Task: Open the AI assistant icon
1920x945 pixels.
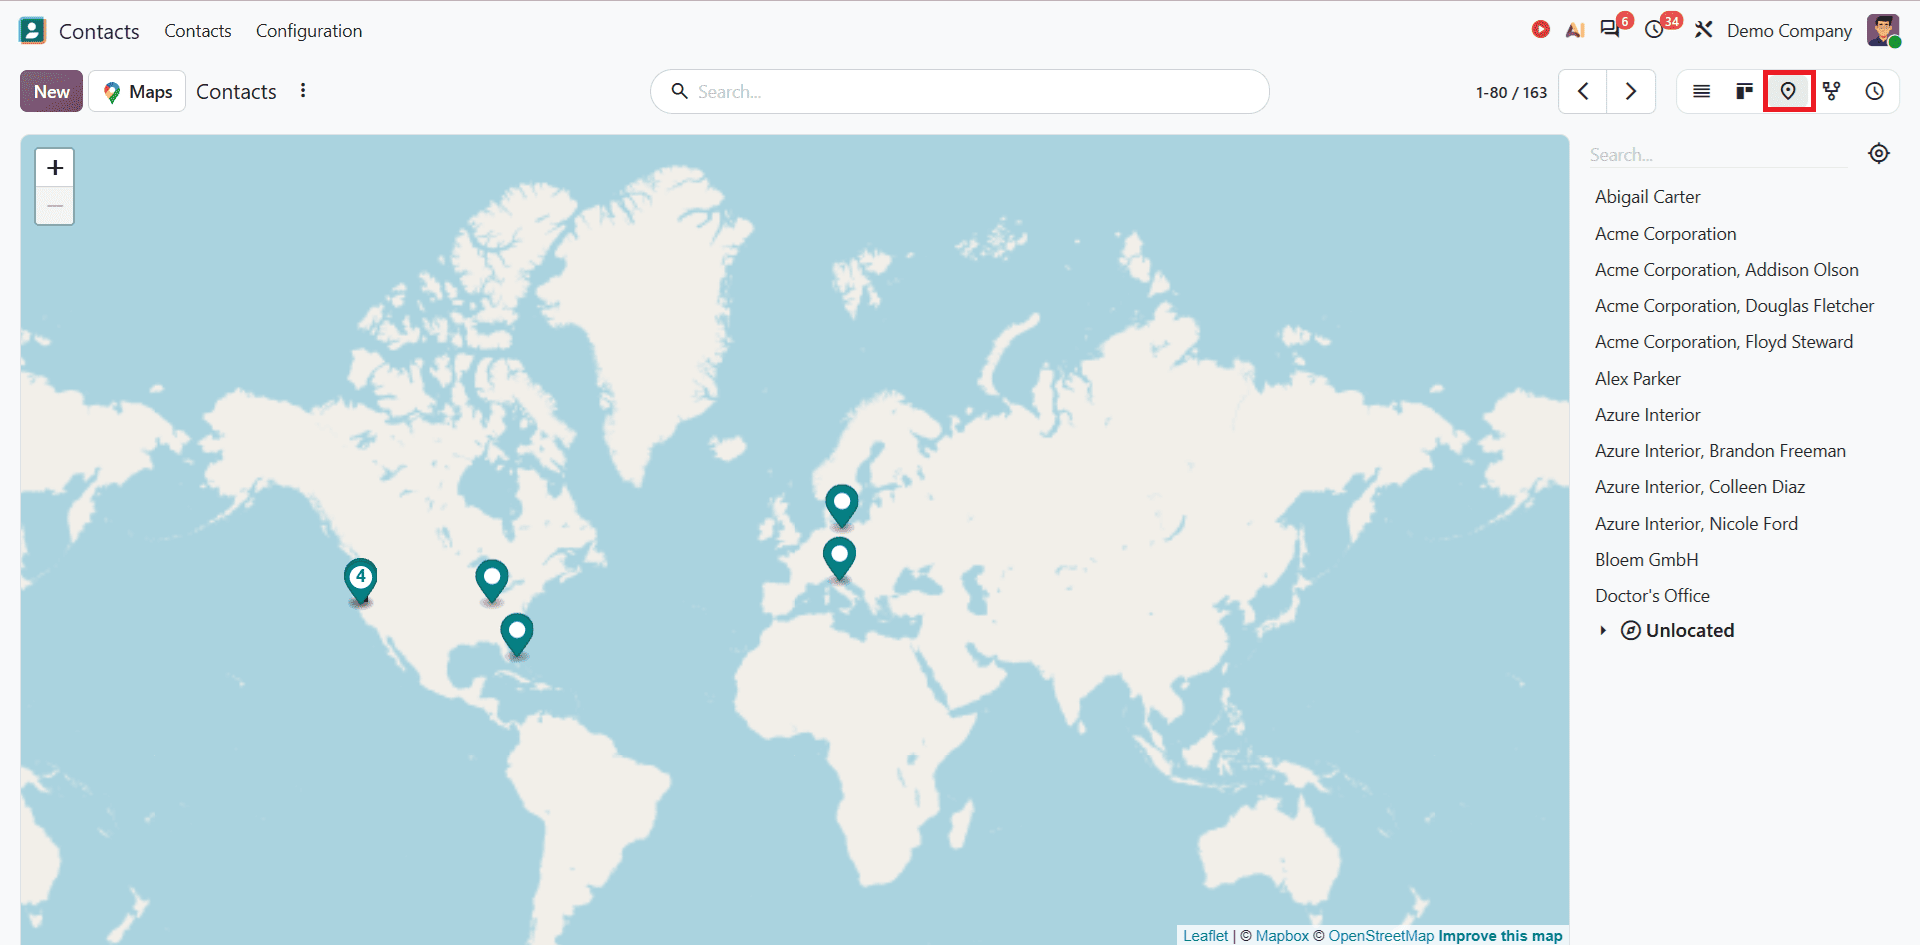Action: (x=1575, y=30)
